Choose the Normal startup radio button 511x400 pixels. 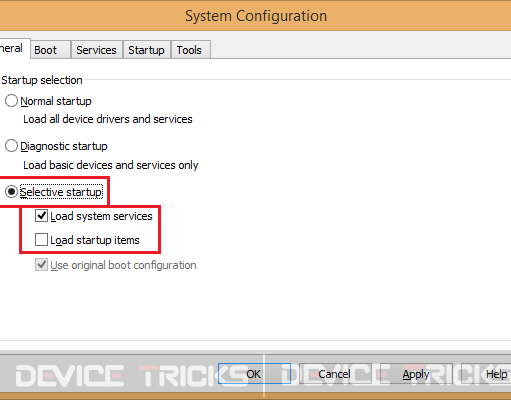[x=11, y=101]
